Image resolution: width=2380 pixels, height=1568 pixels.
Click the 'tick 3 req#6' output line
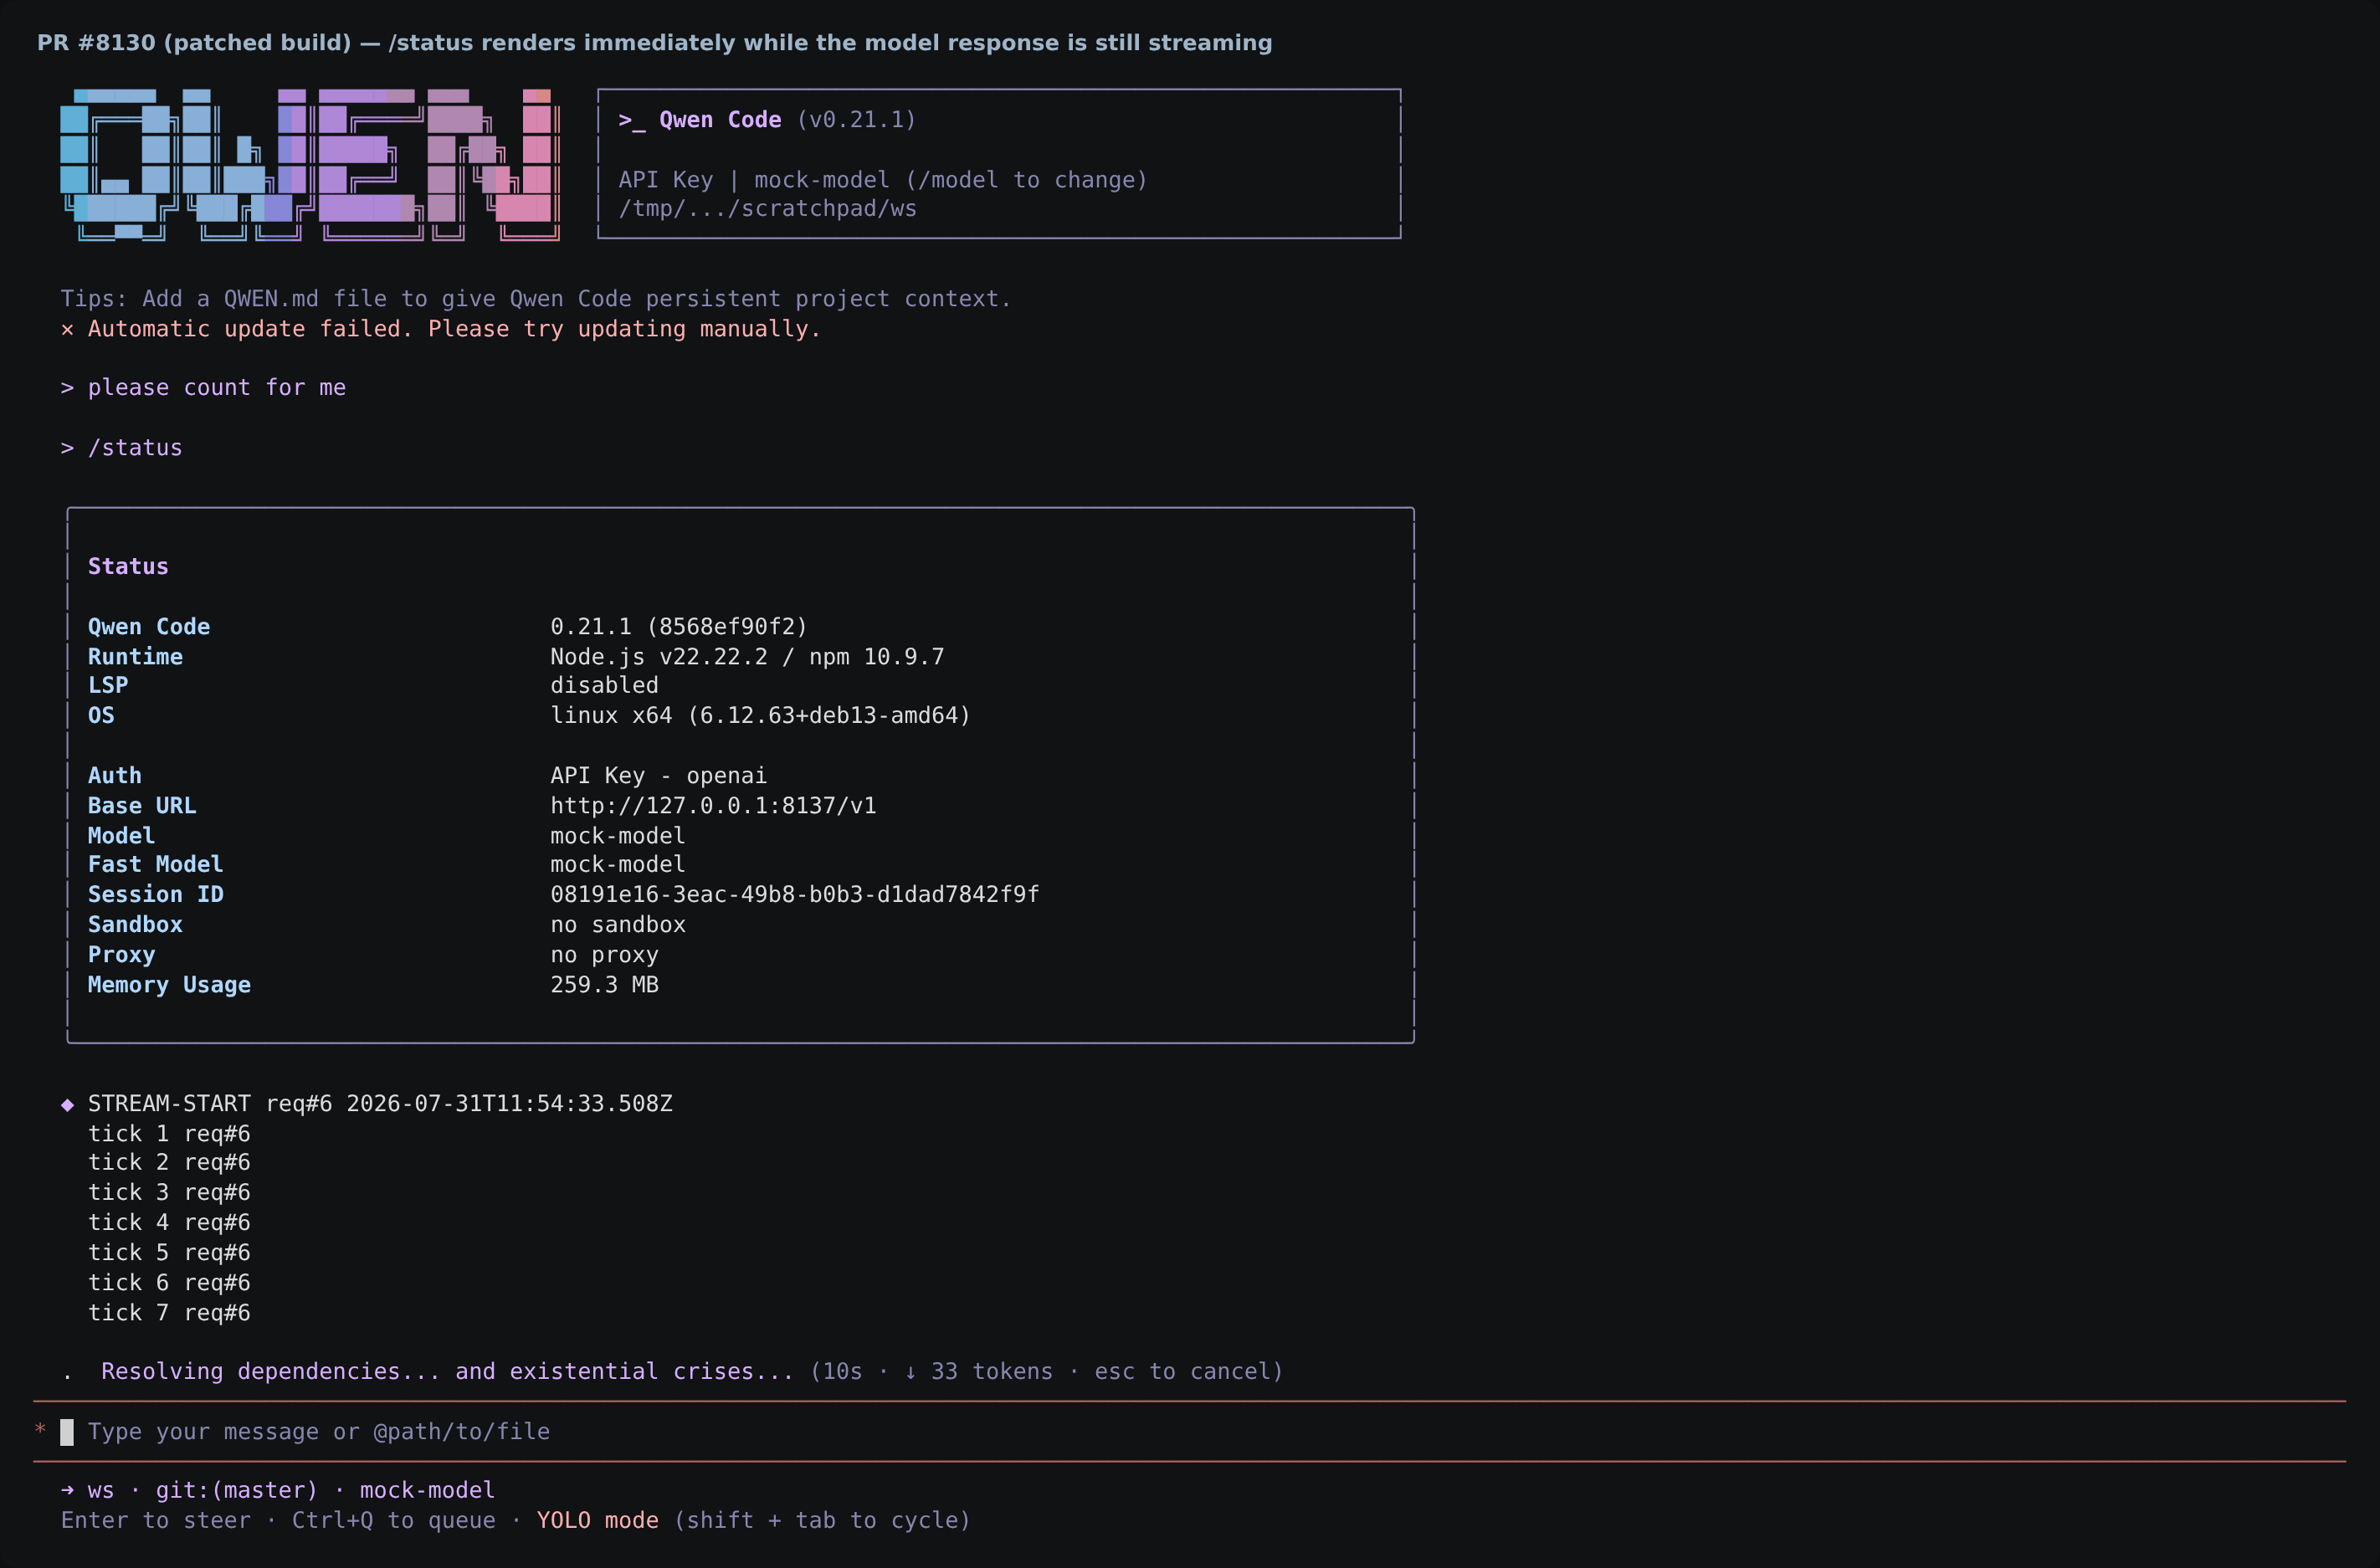(169, 1192)
